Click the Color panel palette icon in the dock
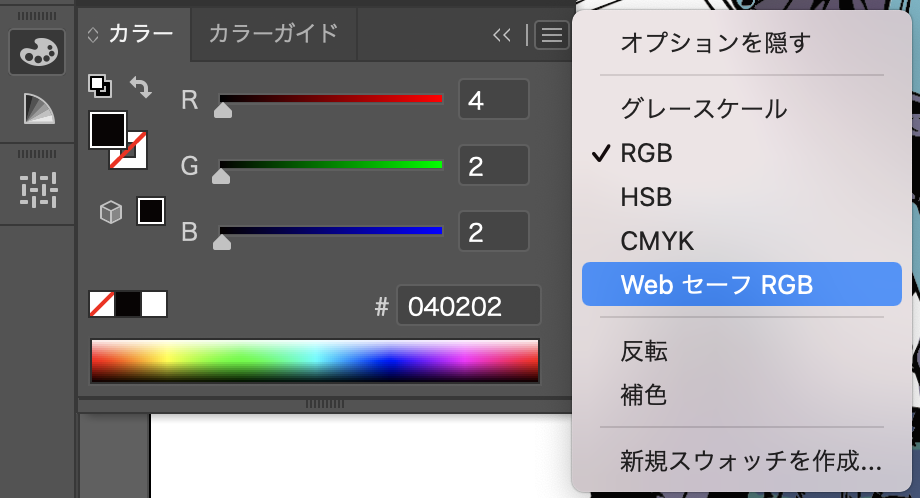The width and height of the screenshot is (920, 498). click(x=38, y=52)
